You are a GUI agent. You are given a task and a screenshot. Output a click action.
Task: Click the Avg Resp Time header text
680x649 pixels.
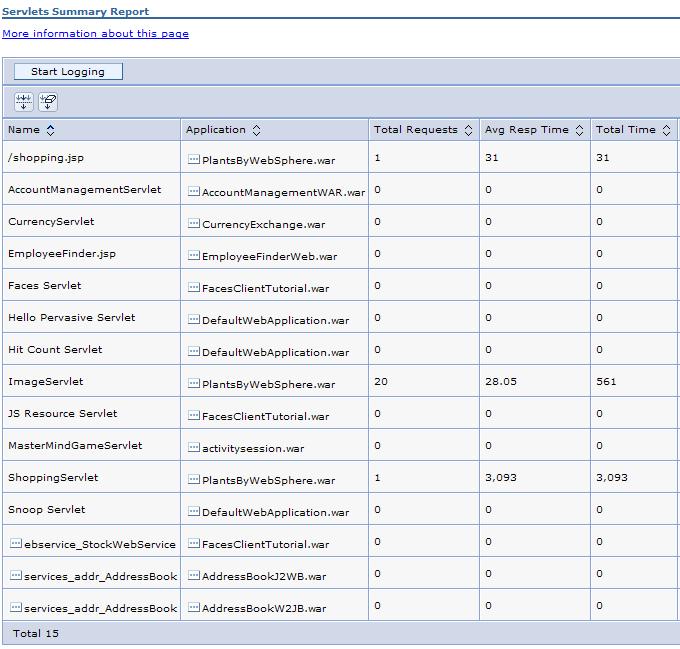(x=527, y=130)
